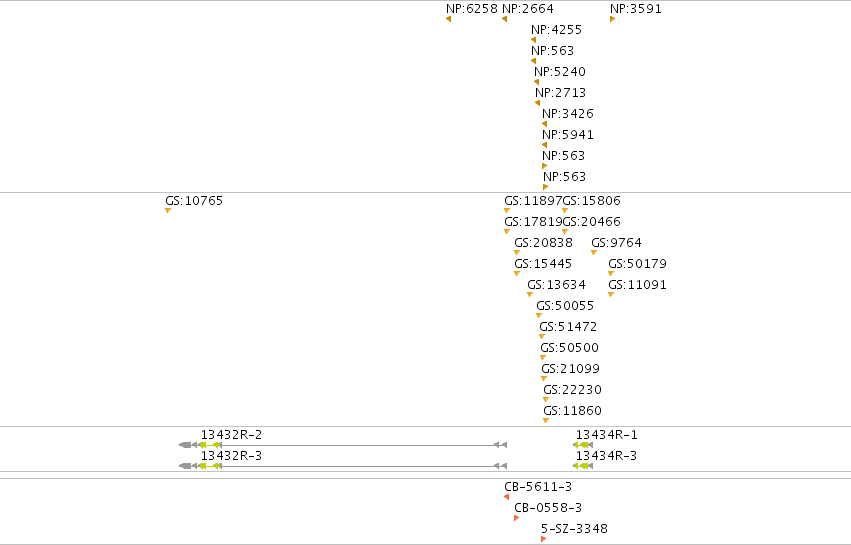This screenshot has height=545, width=851.
Task: Click the 13432R-2 transcript name
Action: click(232, 435)
